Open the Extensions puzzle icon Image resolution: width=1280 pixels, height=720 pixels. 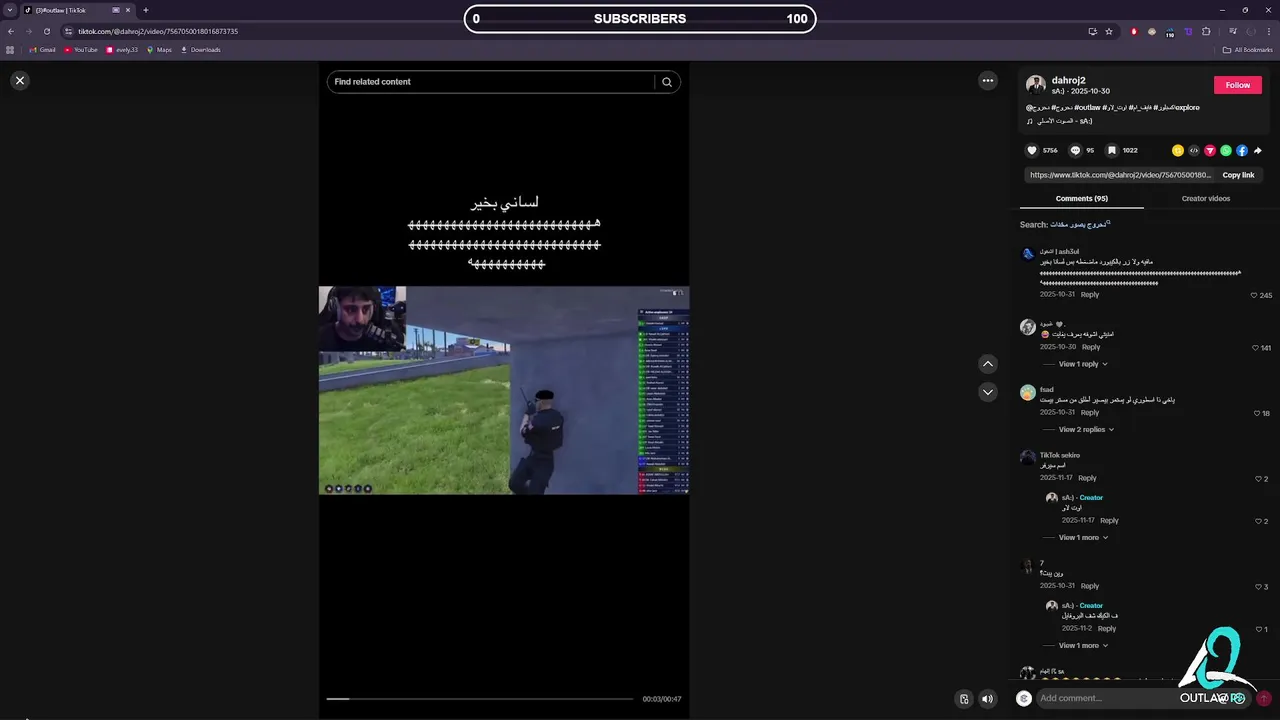[x=1206, y=31]
